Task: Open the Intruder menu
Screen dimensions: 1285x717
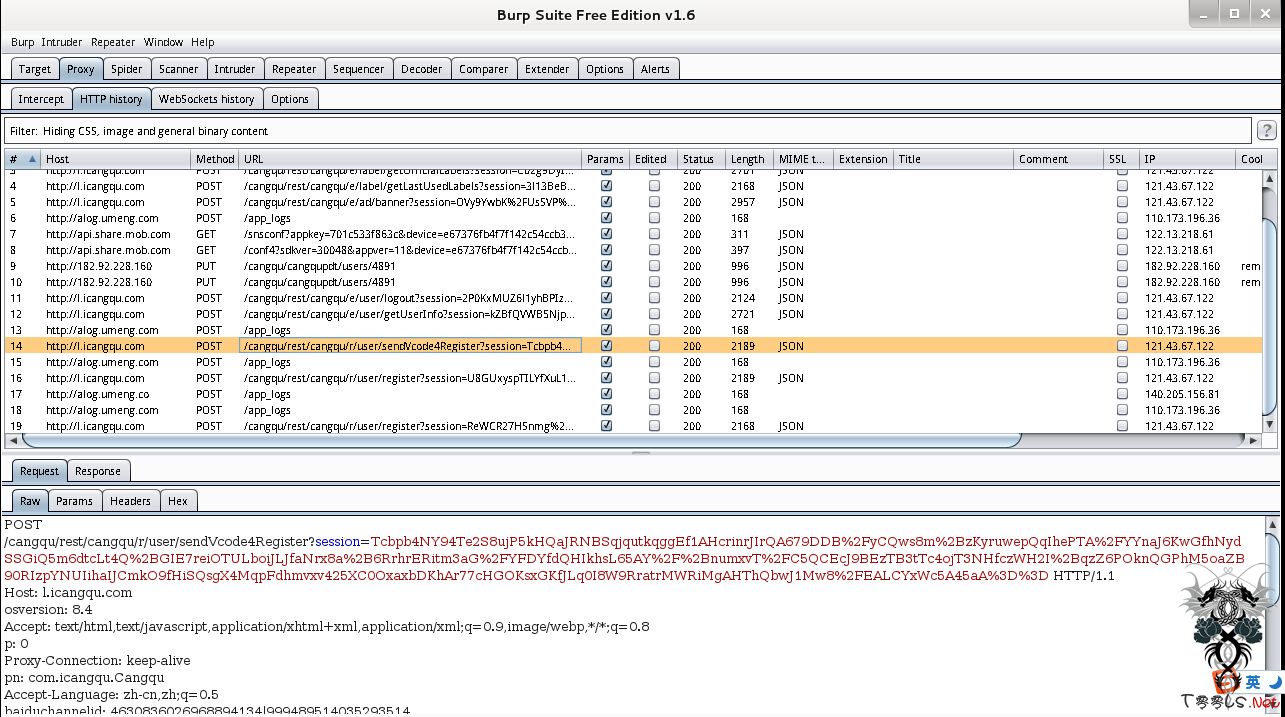Action: tap(61, 42)
